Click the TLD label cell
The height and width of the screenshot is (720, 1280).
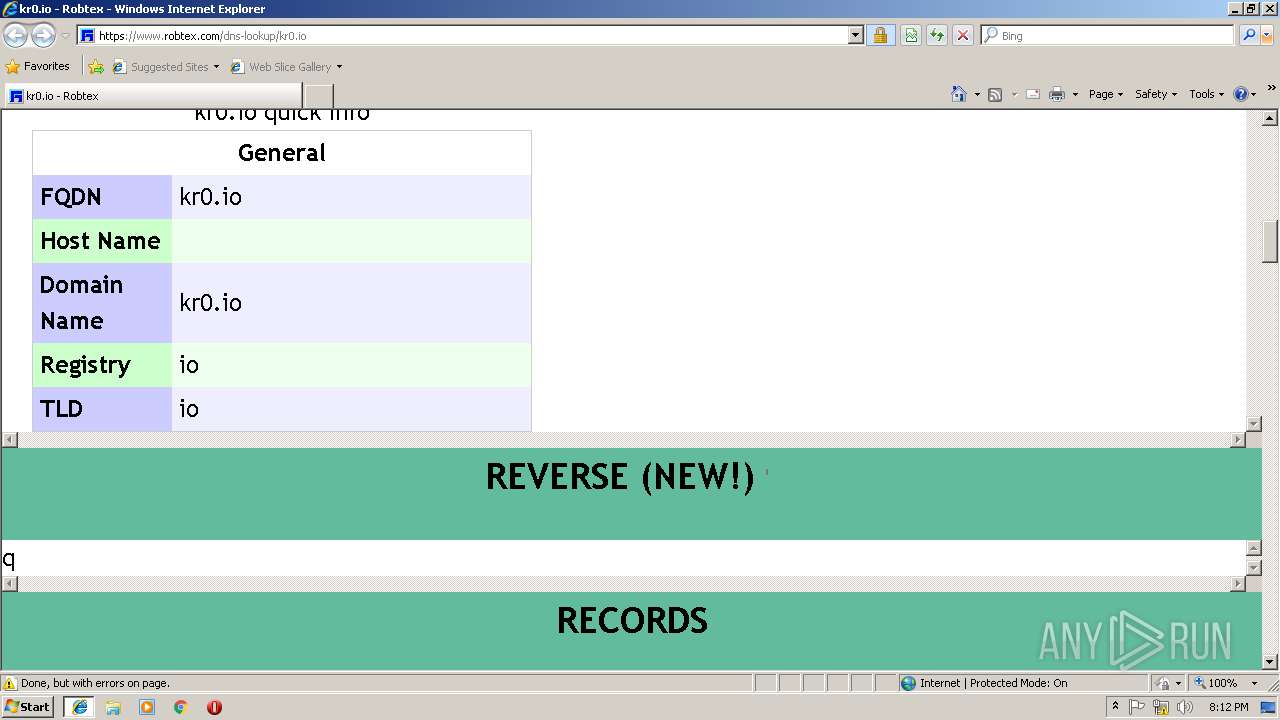click(102, 409)
